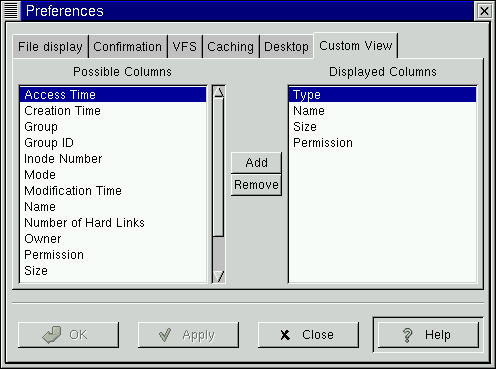Viewport: 496px width, 369px height.
Task: Switch to the File display tab
Action: tap(50, 47)
